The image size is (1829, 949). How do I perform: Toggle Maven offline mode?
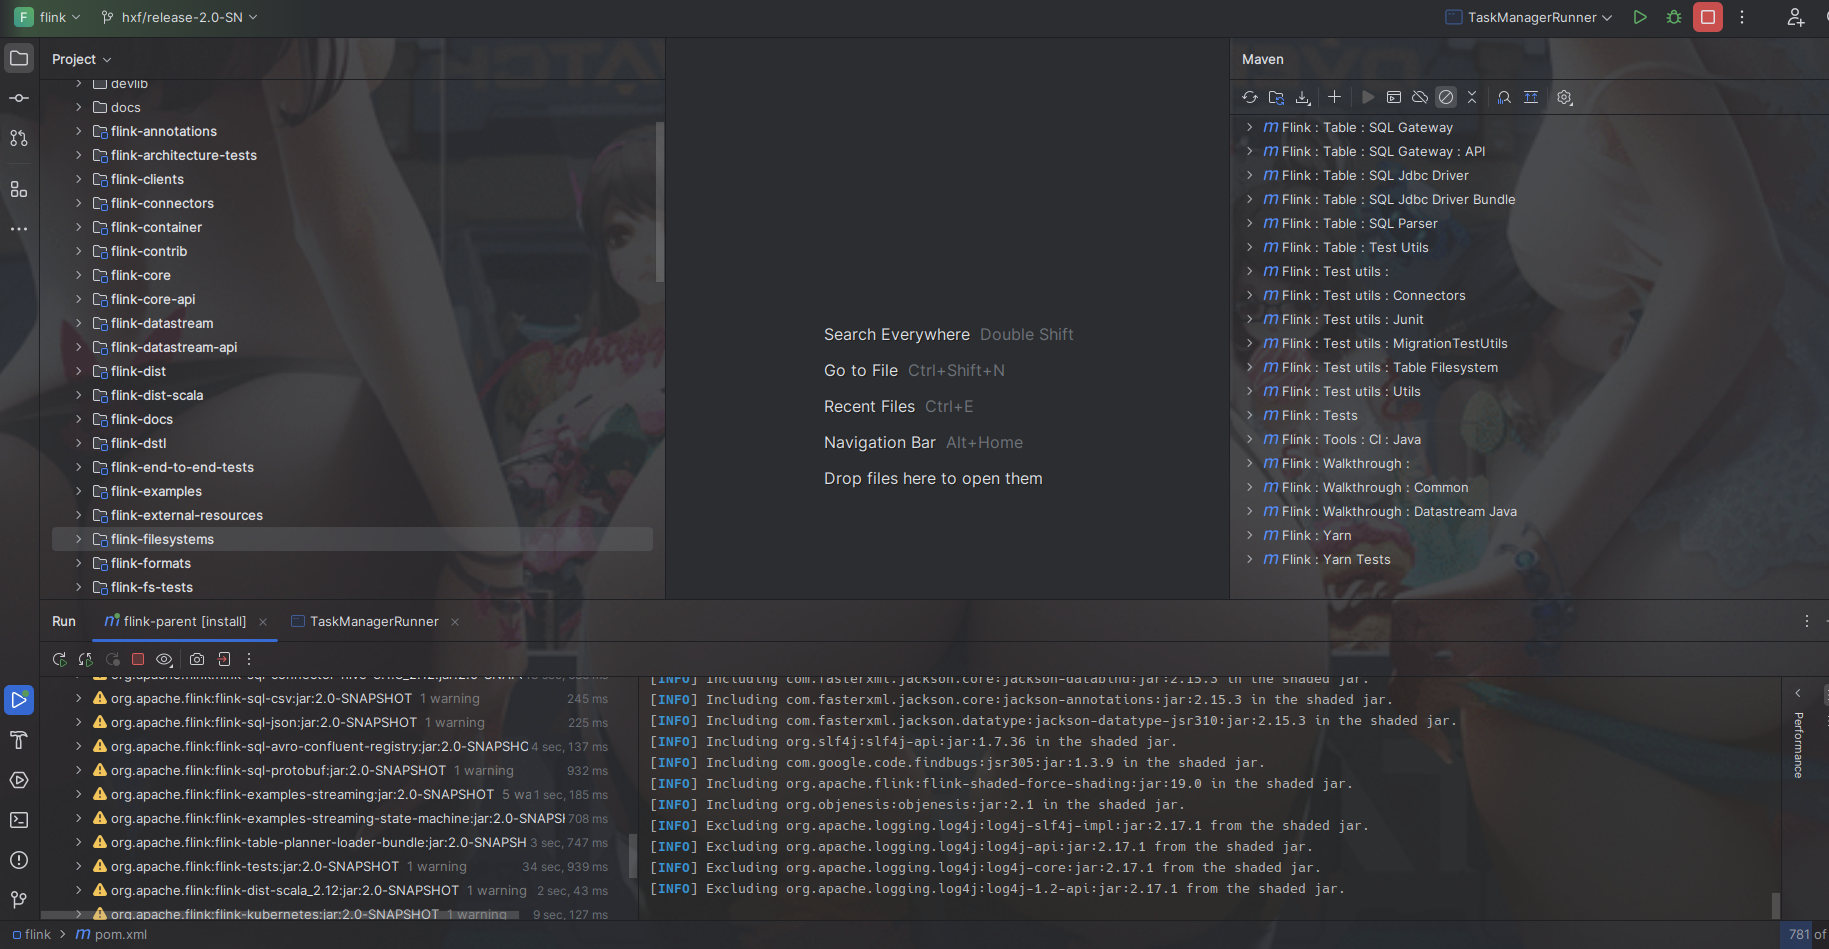[1420, 97]
